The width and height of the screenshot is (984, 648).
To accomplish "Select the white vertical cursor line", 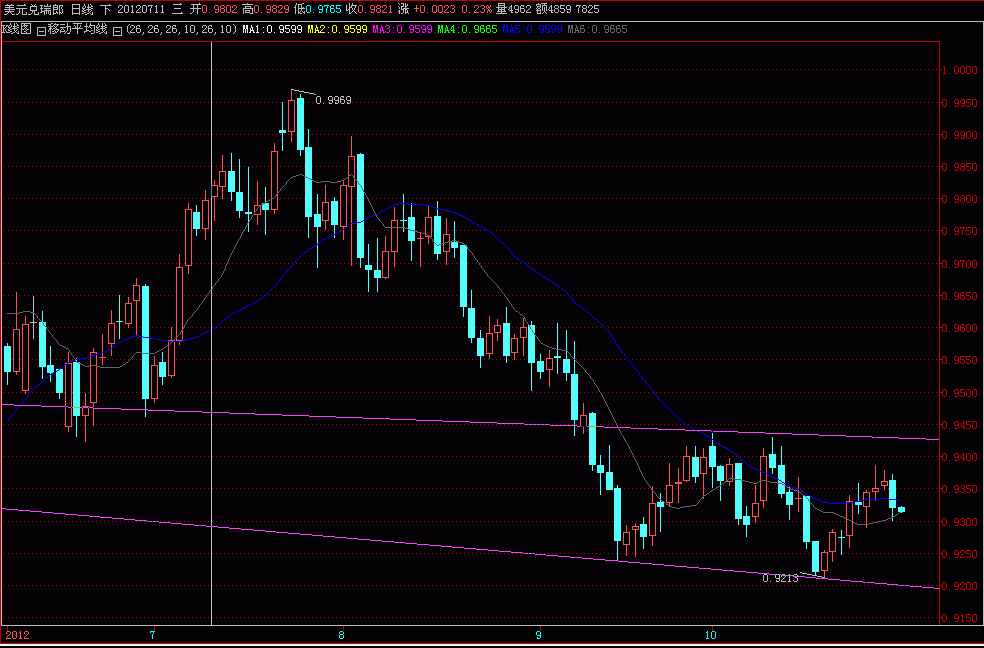I will (x=211, y=332).
